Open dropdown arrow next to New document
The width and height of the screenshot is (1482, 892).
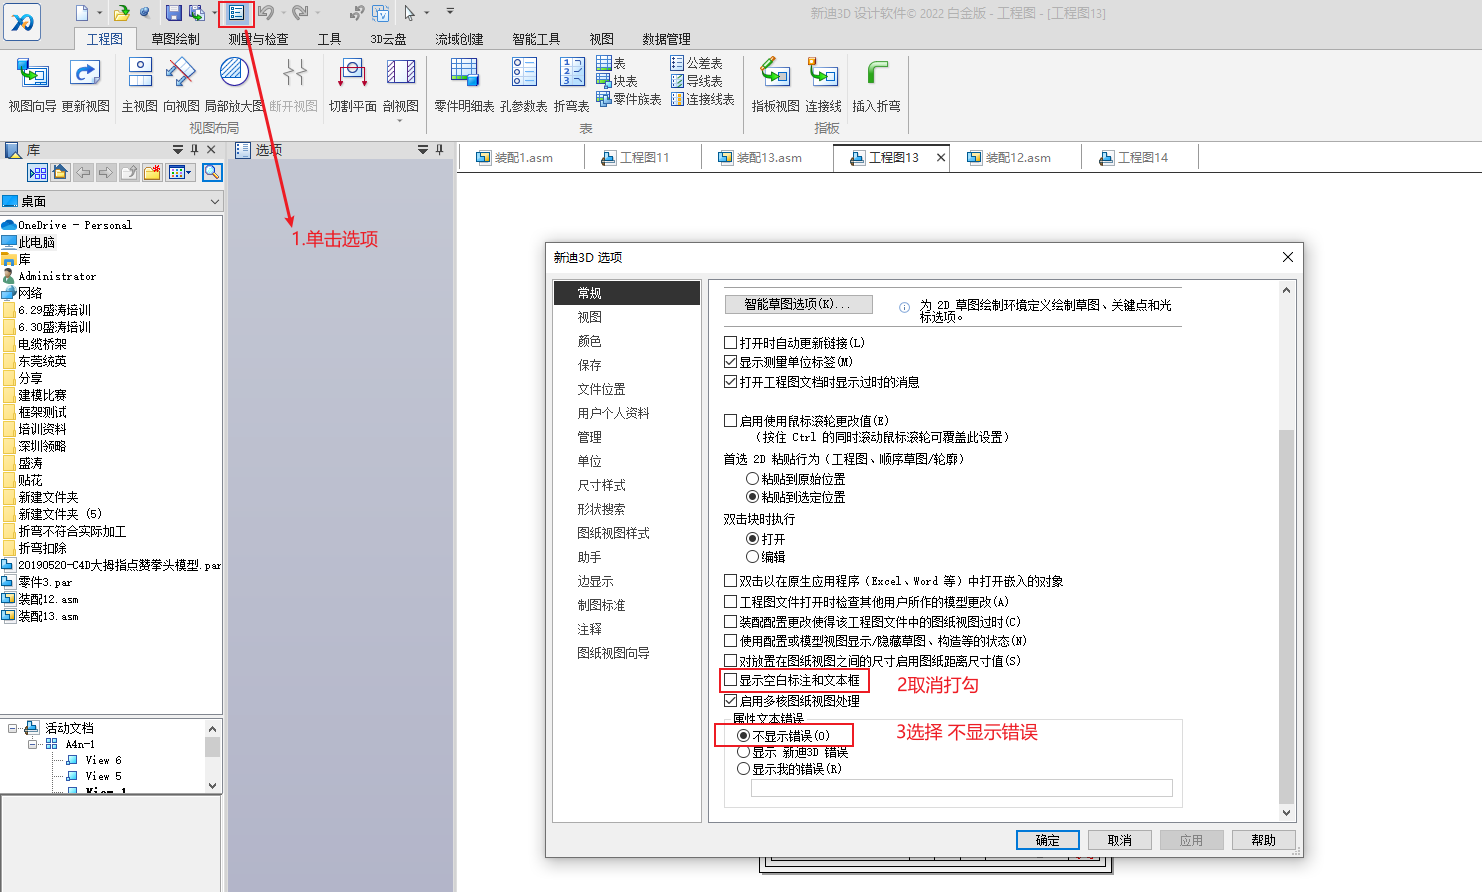pos(99,13)
